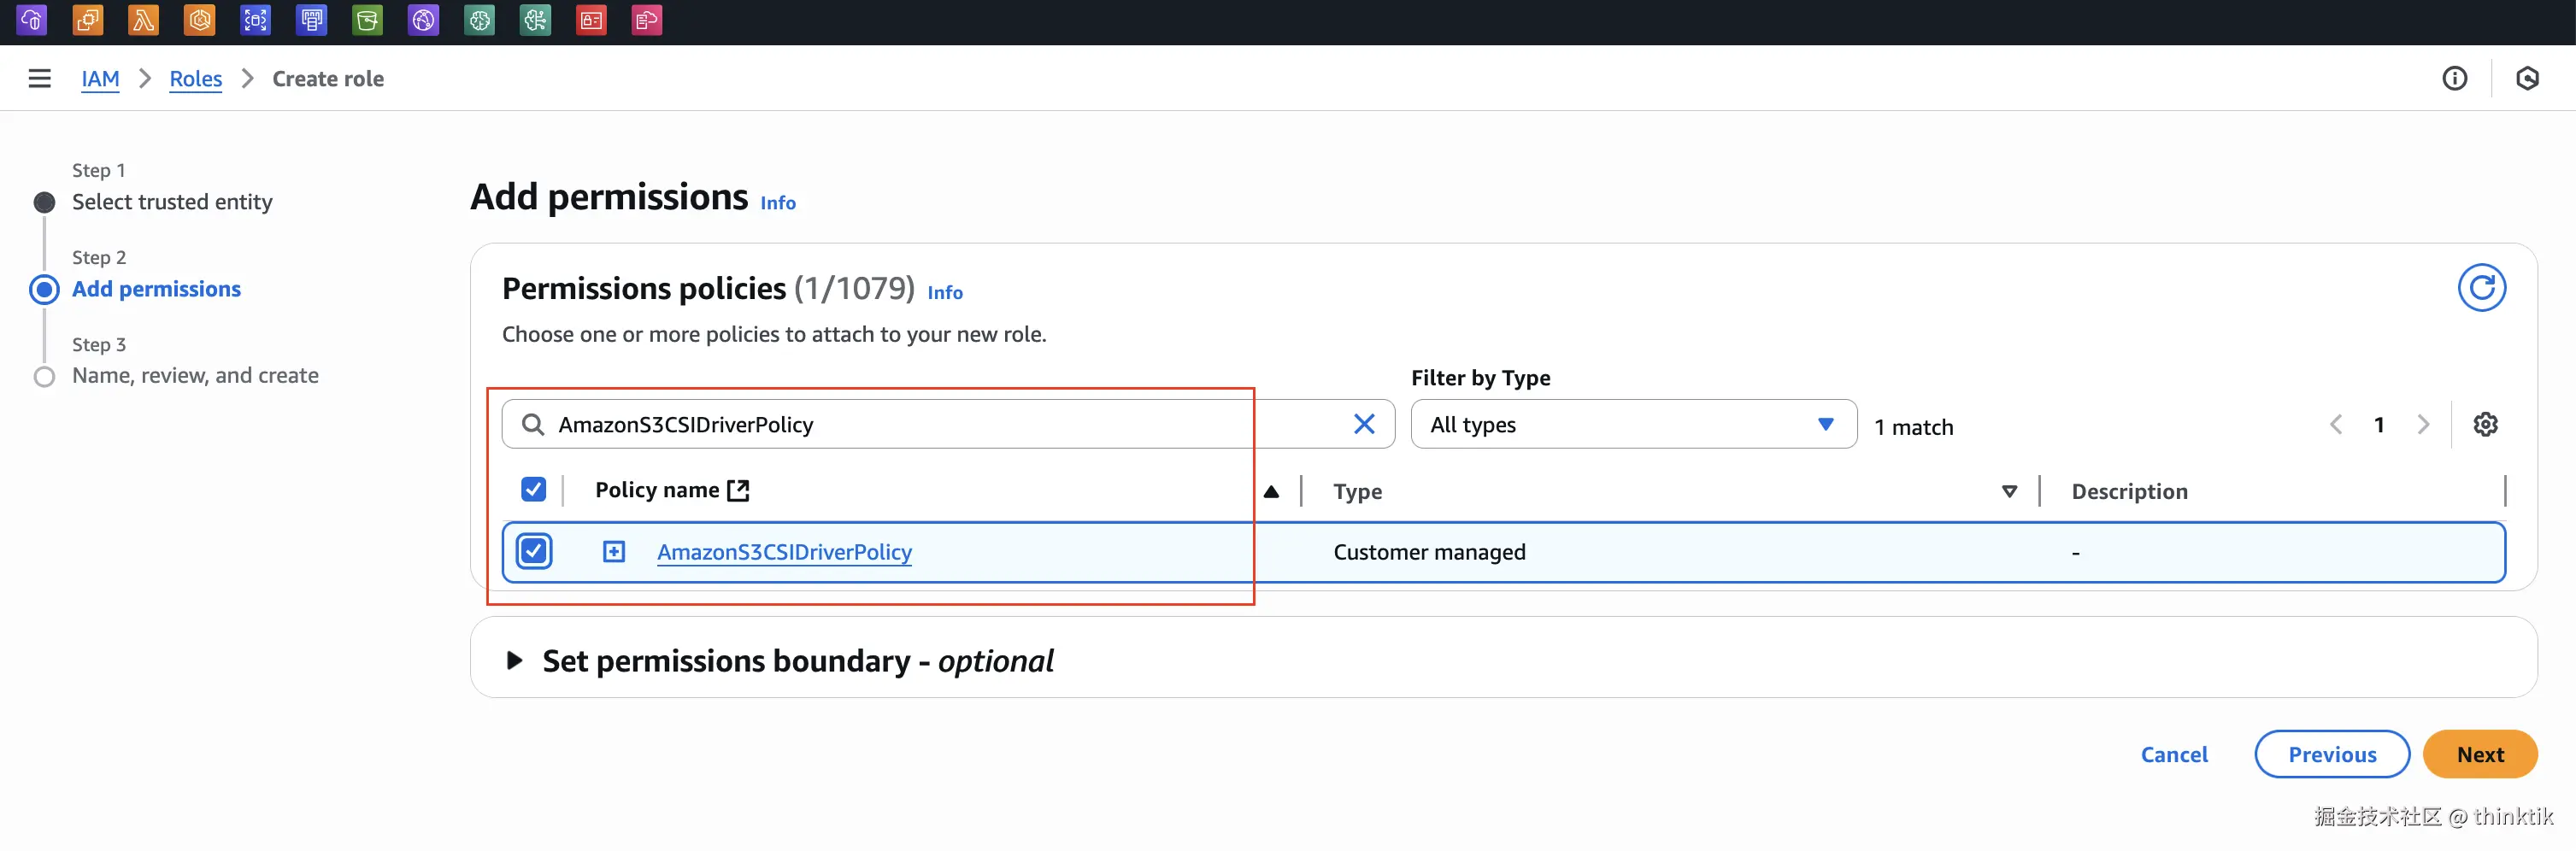Open the EC2 service shortcut
Screen dimensions: 2576x851
[87, 20]
